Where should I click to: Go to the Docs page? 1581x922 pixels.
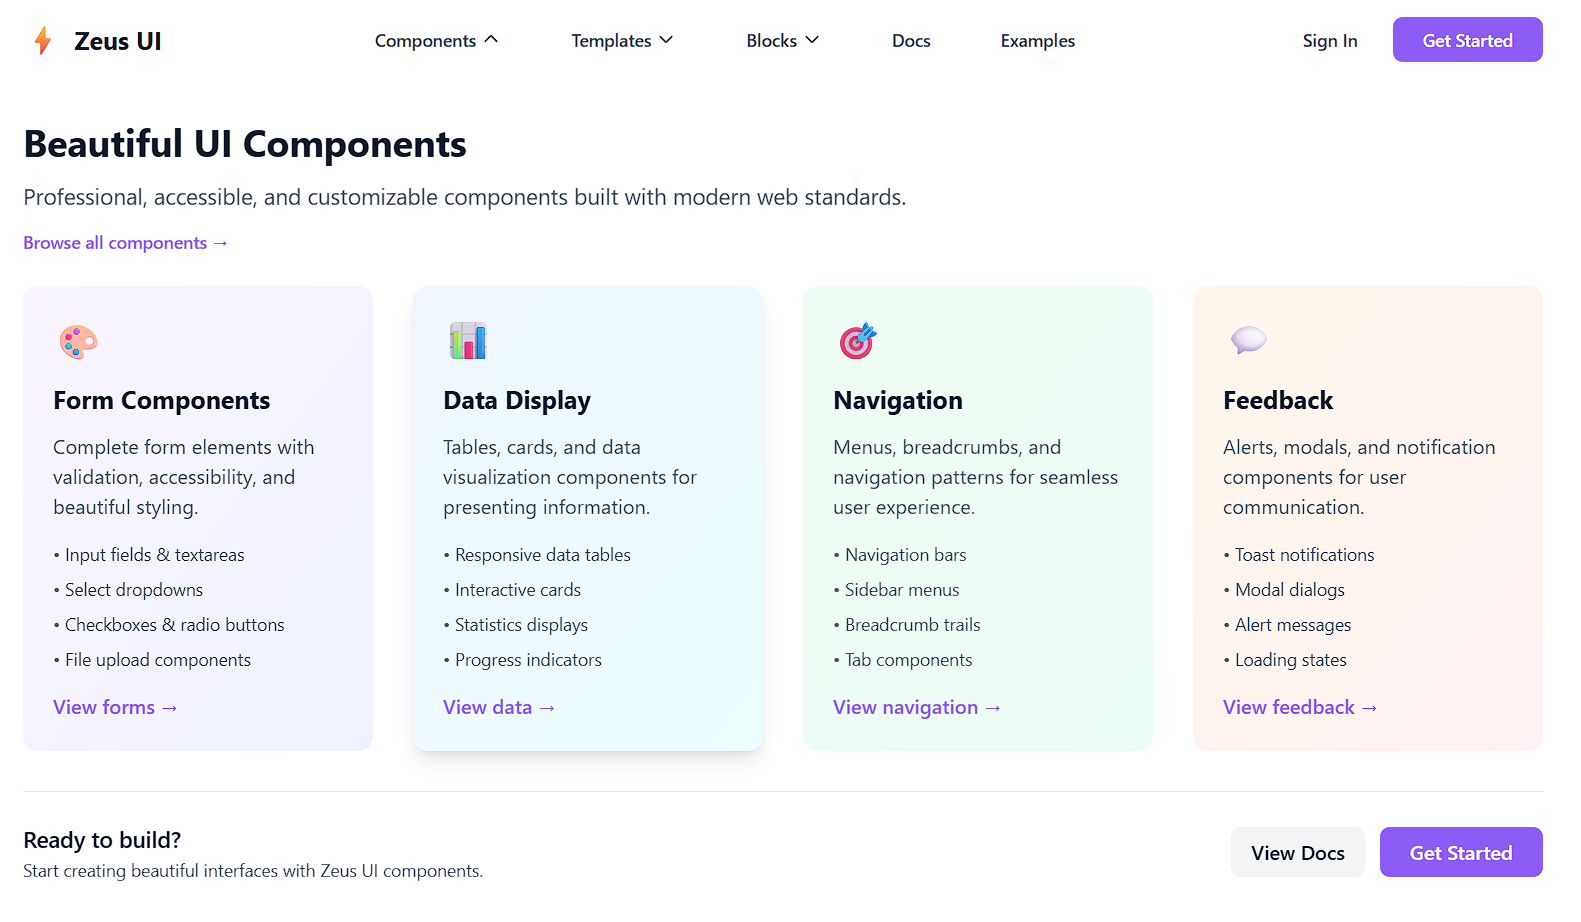point(911,41)
